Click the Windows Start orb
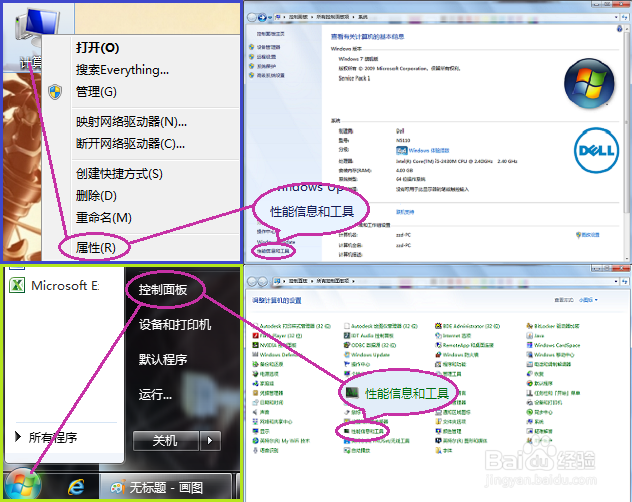The image size is (632, 502). [x=23, y=485]
